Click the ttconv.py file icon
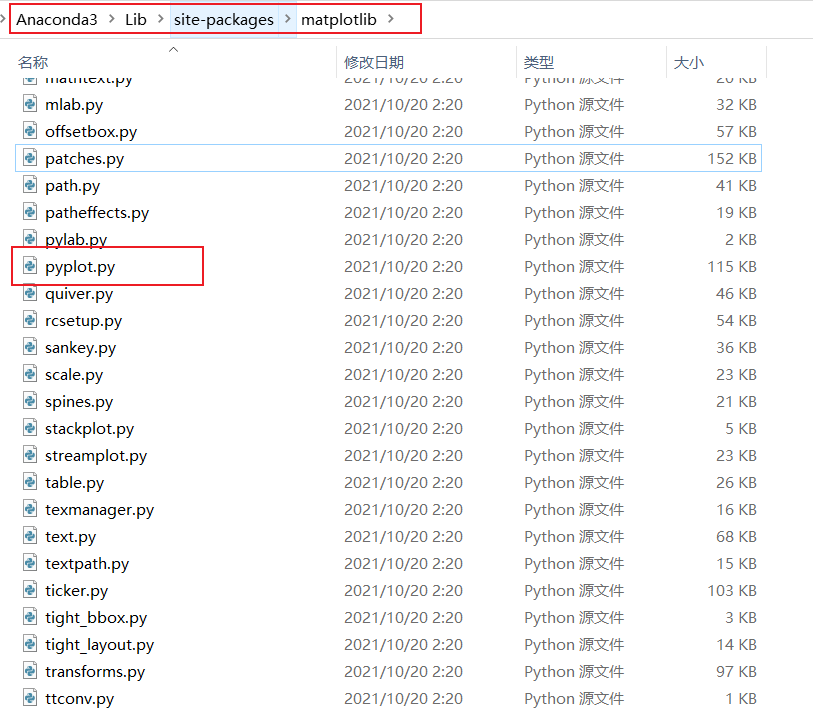Screen dimensions: 813x712 click(30, 697)
